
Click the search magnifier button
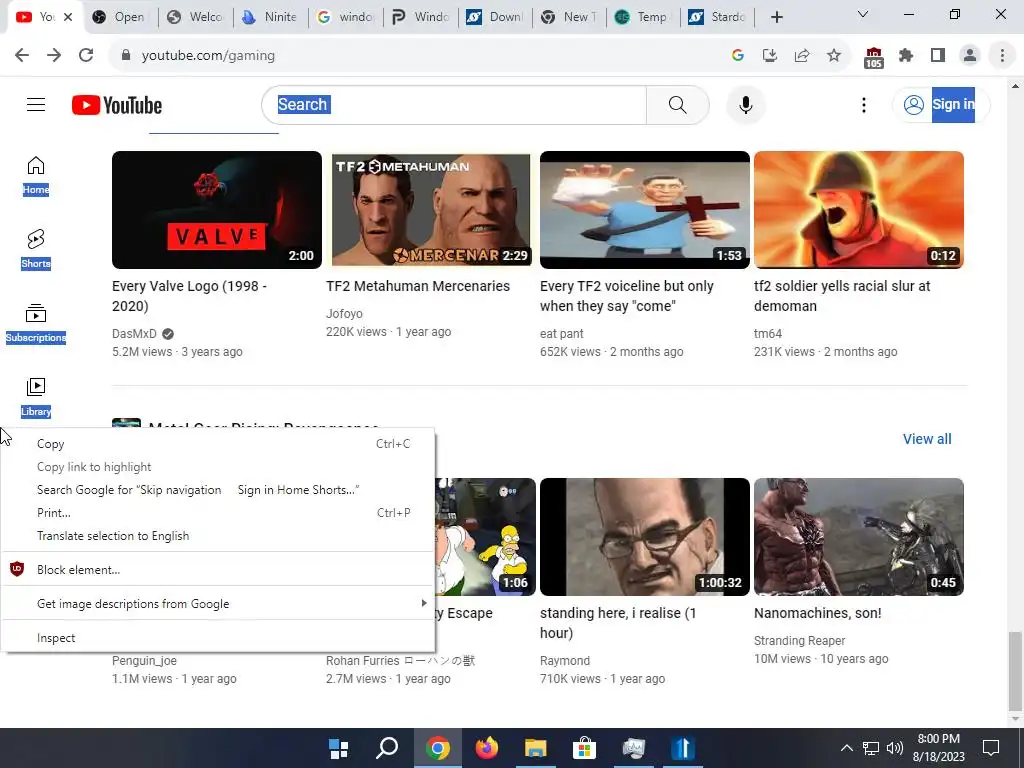677,104
